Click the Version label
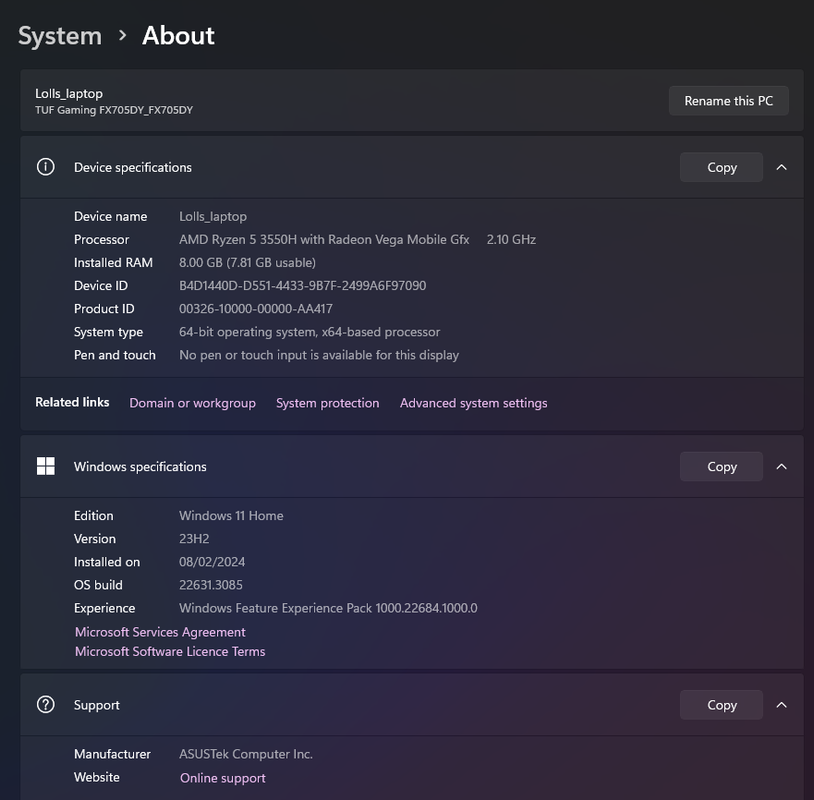Viewport: 814px width, 800px height. pos(95,538)
